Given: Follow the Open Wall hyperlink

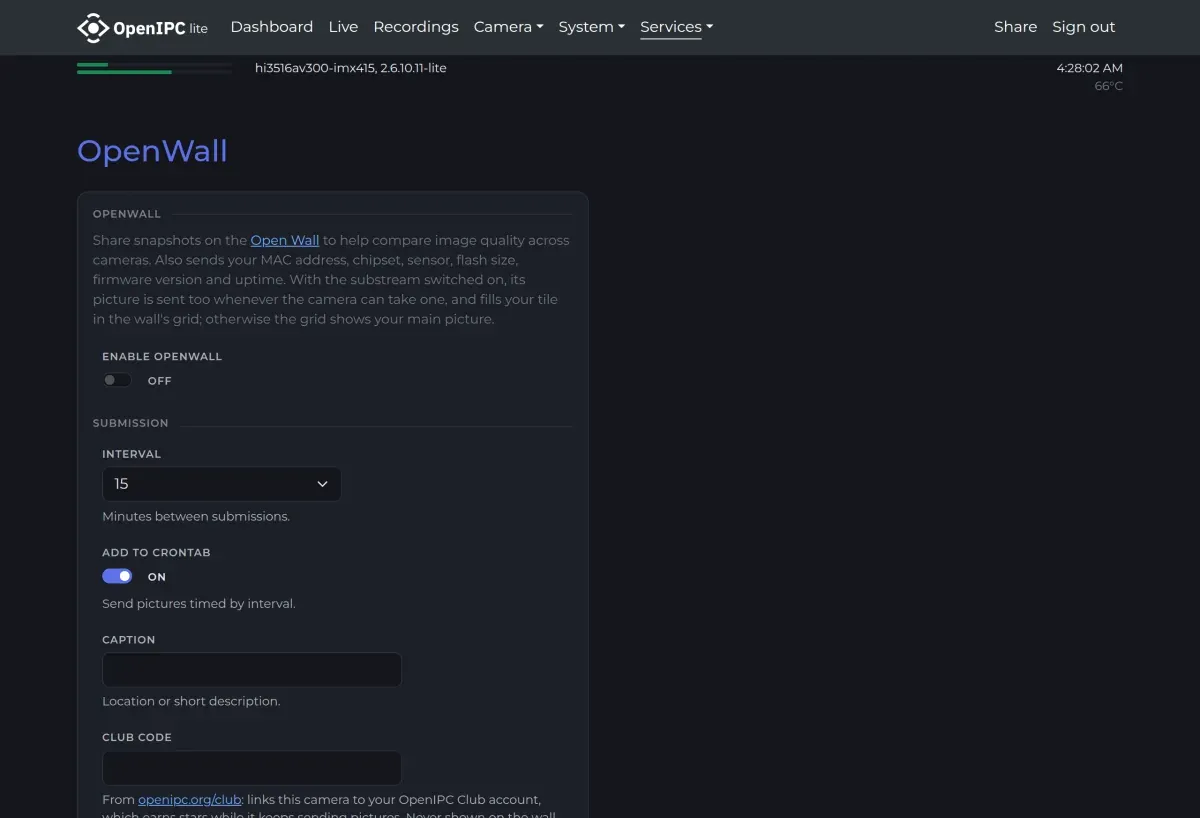Looking at the screenshot, I should [285, 240].
